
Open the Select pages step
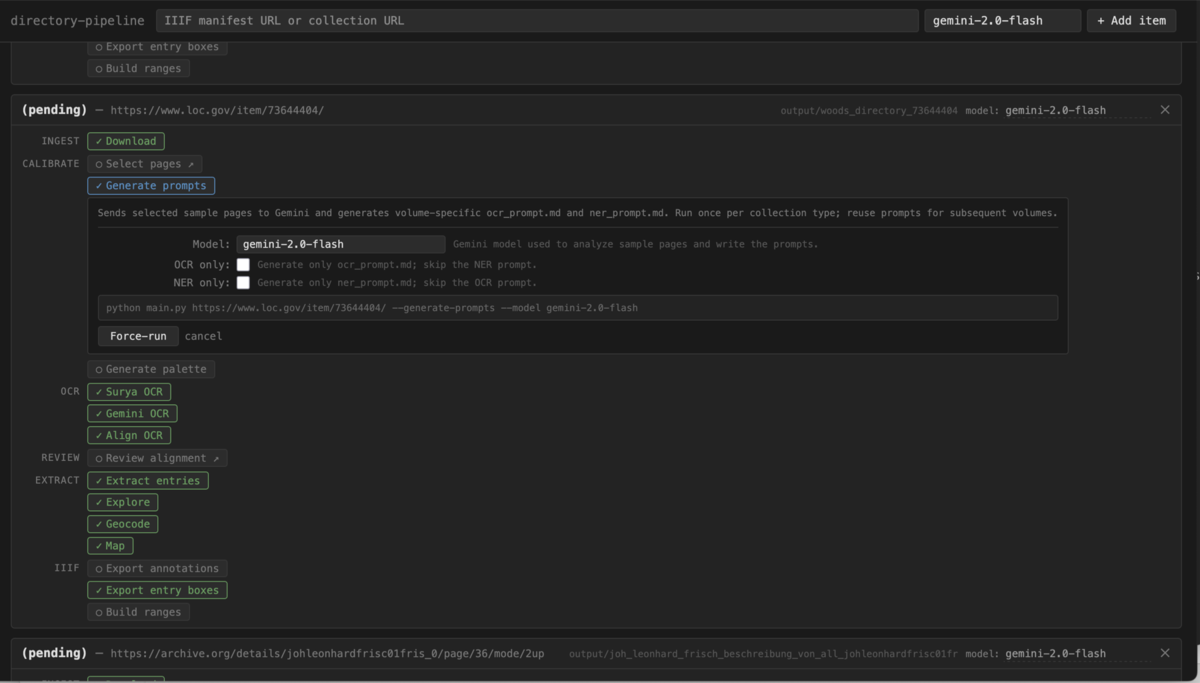145,163
